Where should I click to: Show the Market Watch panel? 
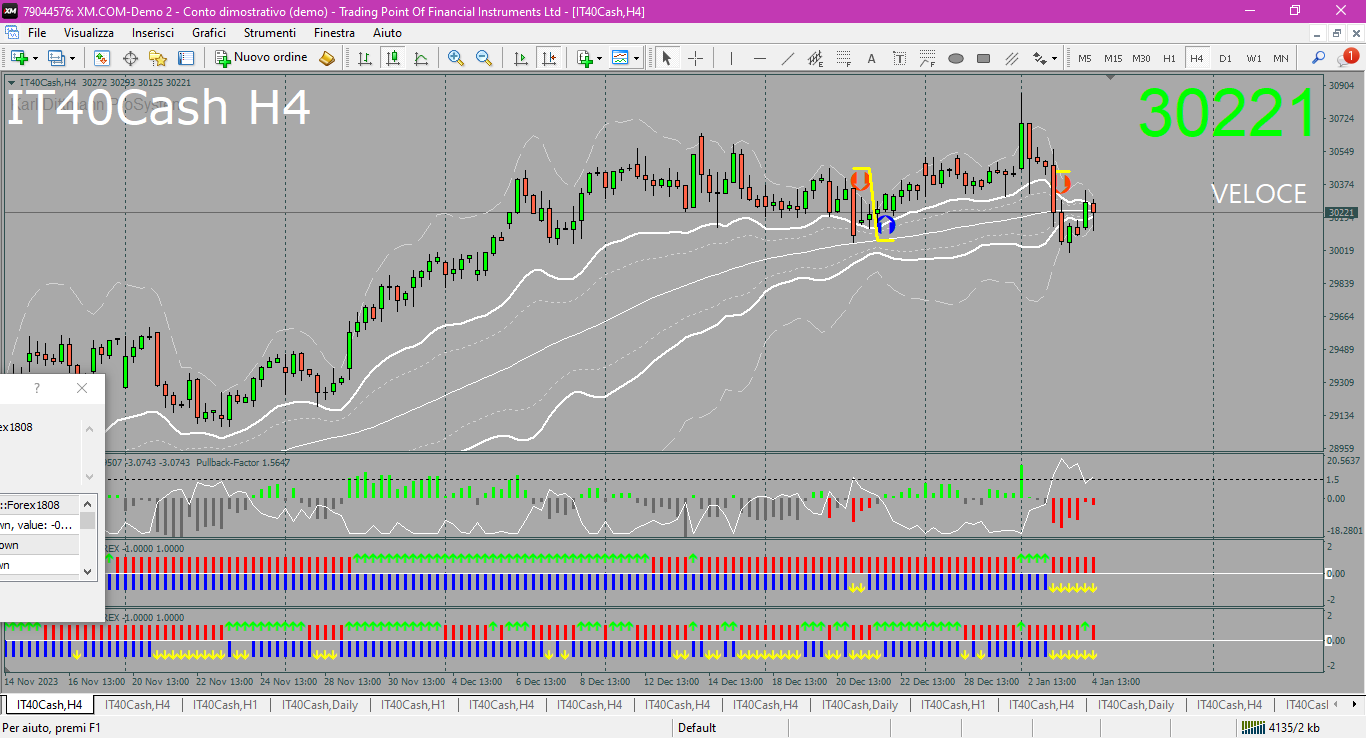pyautogui.click(x=102, y=58)
